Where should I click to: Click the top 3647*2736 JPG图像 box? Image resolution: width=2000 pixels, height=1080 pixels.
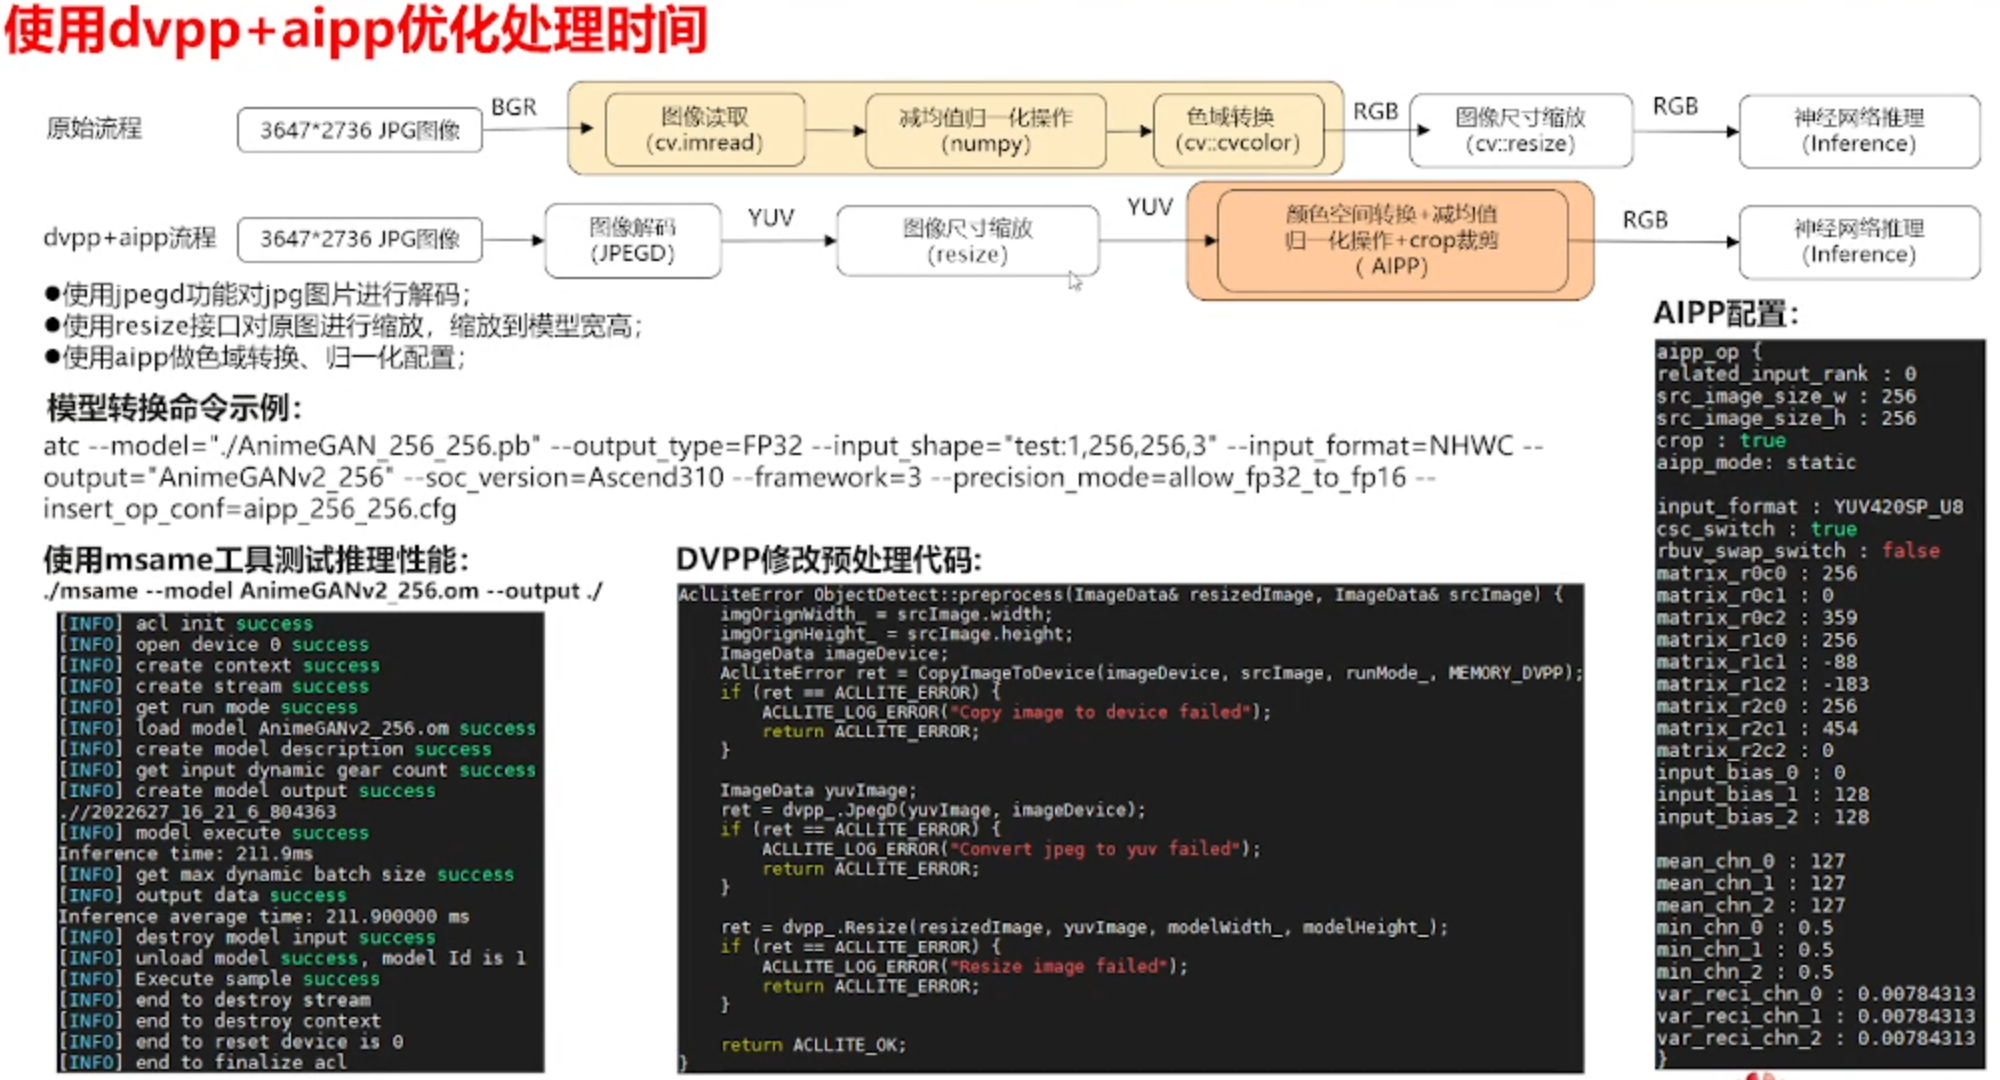pyautogui.click(x=360, y=130)
